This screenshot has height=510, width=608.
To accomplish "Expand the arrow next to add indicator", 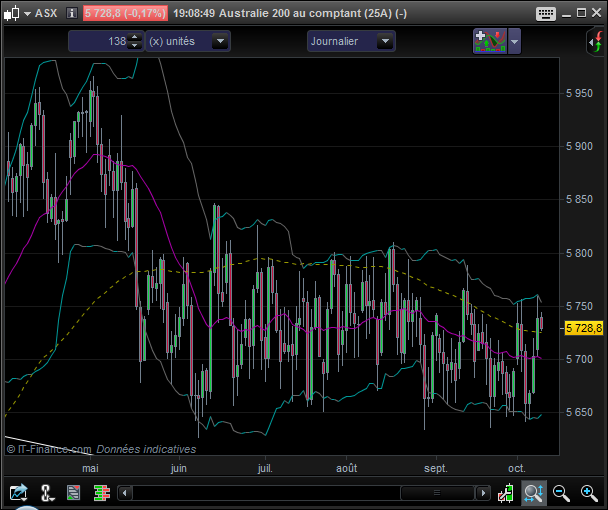I will 514,41.
